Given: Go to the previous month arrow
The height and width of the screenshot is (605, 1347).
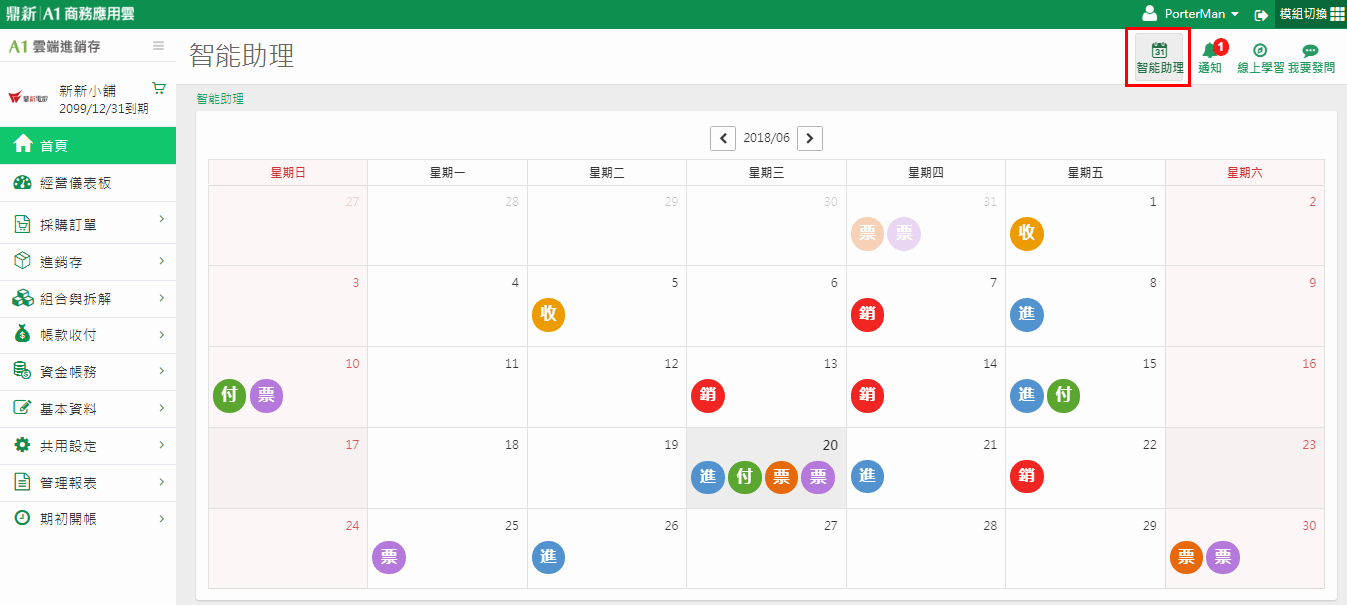Looking at the screenshot, I should [x=723, y=138].
